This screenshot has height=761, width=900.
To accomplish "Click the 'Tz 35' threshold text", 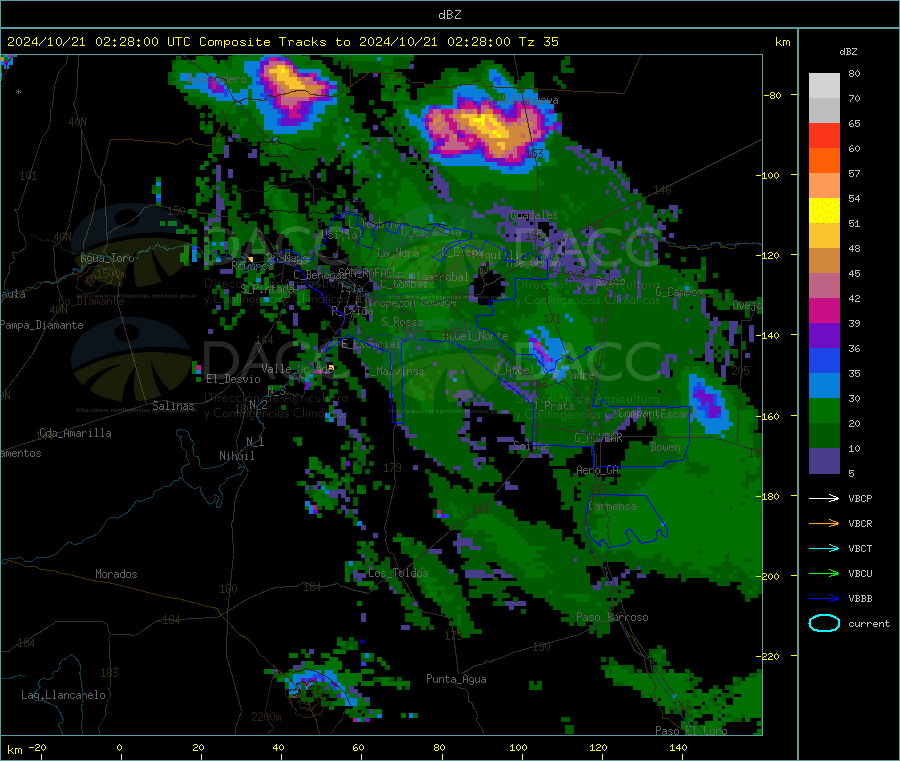I will point(538,42).
